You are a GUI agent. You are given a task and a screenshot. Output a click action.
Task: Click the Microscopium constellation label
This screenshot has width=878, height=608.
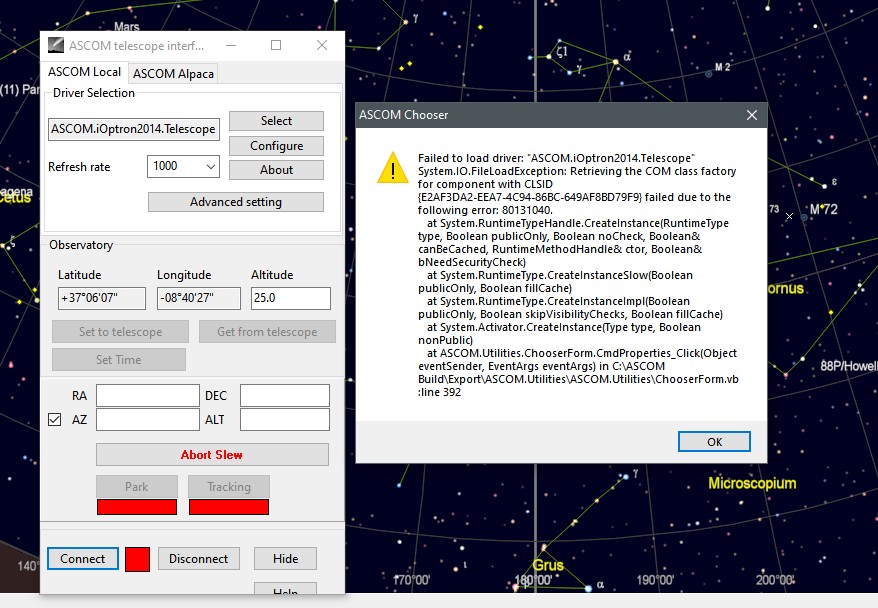coord(752,483)
